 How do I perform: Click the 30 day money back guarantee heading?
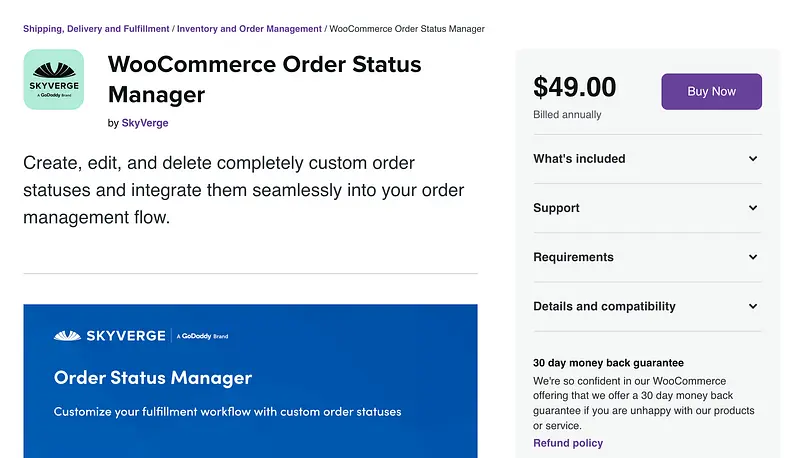click(x=608, y=363)
